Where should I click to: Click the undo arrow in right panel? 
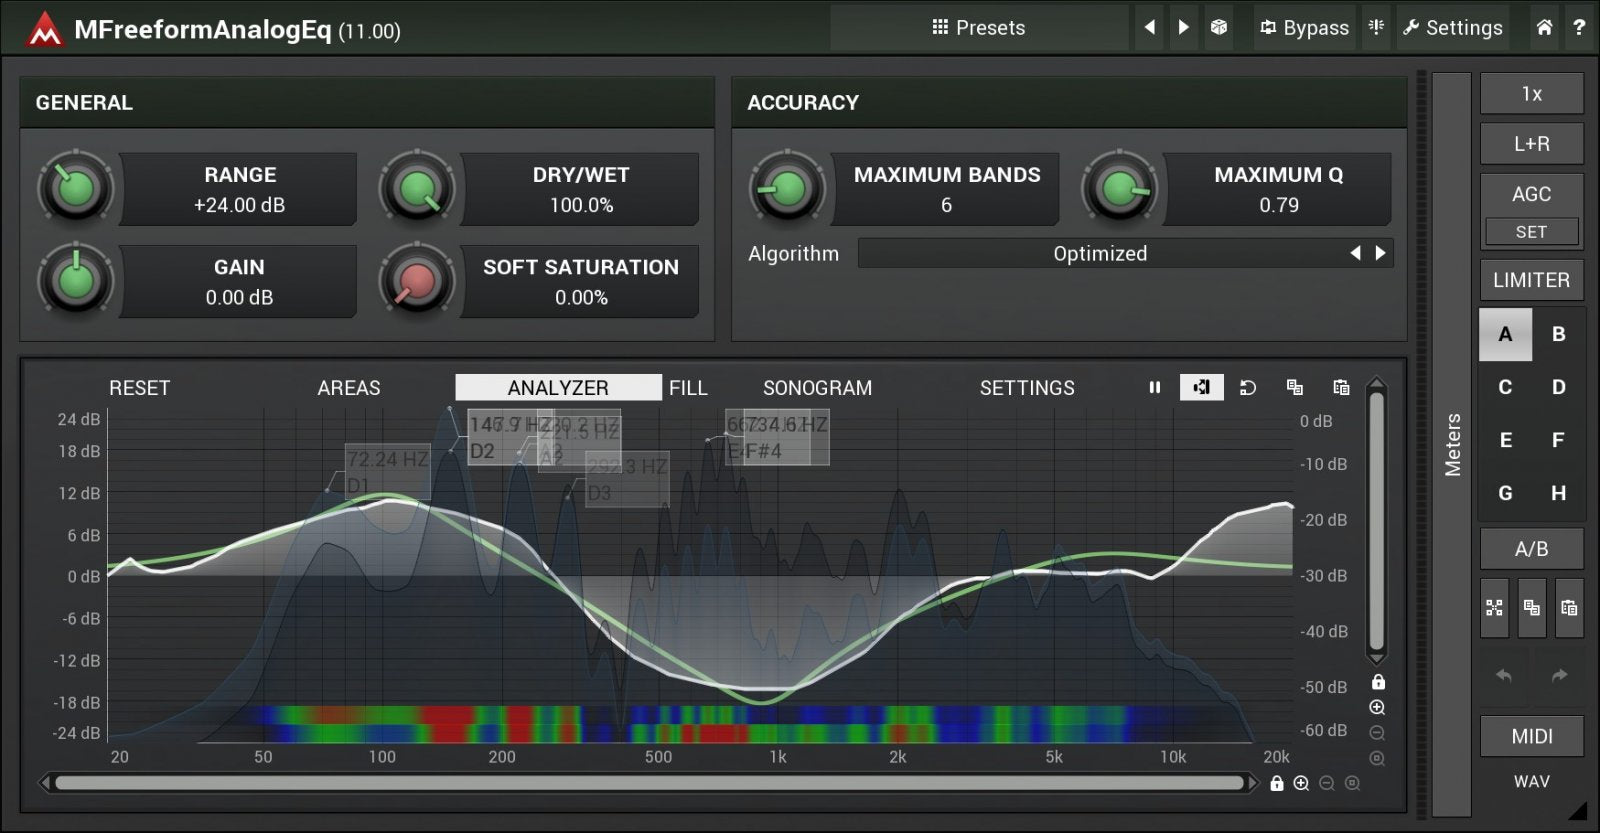(x=1504, y=676)
